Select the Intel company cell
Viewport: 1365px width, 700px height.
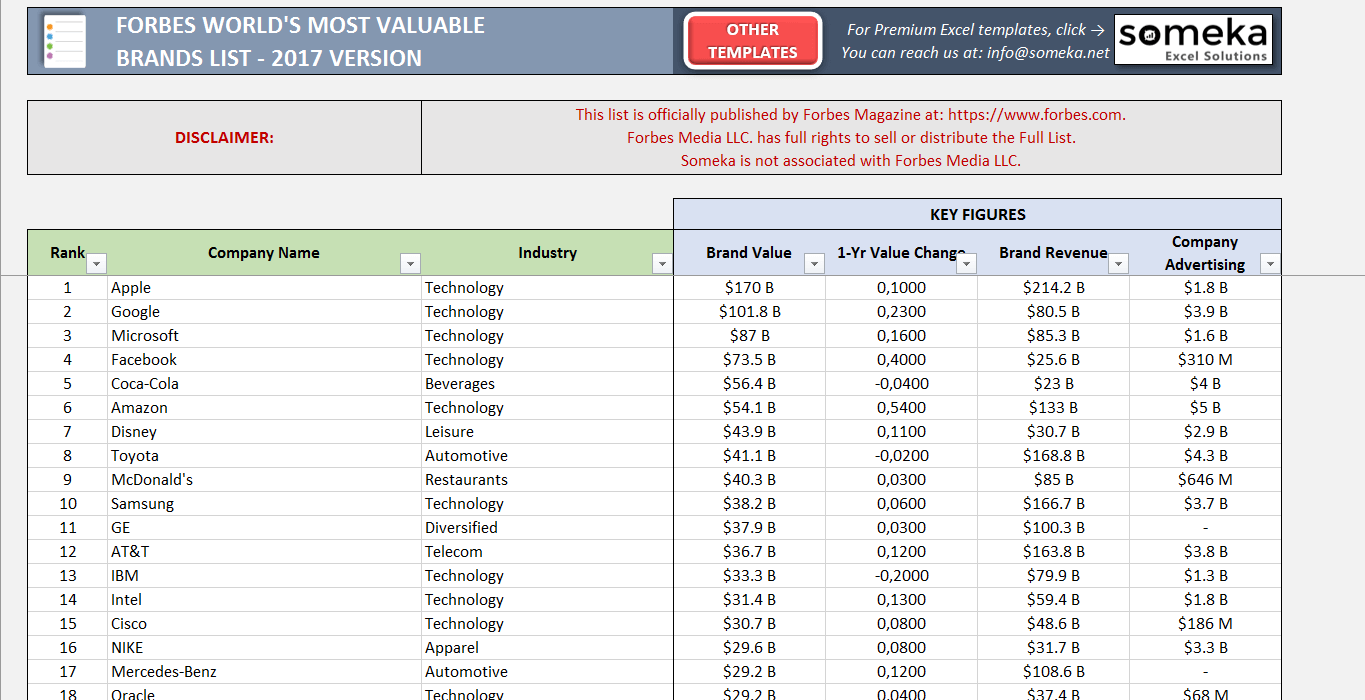[x=264, y=600]
